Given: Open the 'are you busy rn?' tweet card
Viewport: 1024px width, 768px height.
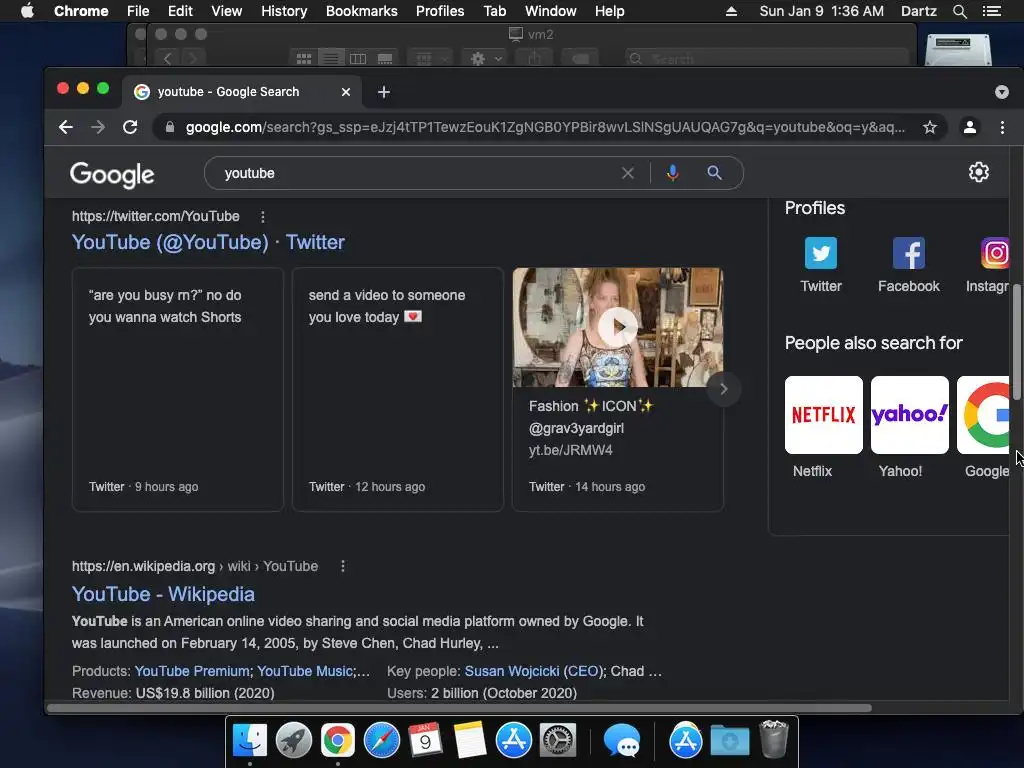Looking at the screenshot, I should click(178, 389).
